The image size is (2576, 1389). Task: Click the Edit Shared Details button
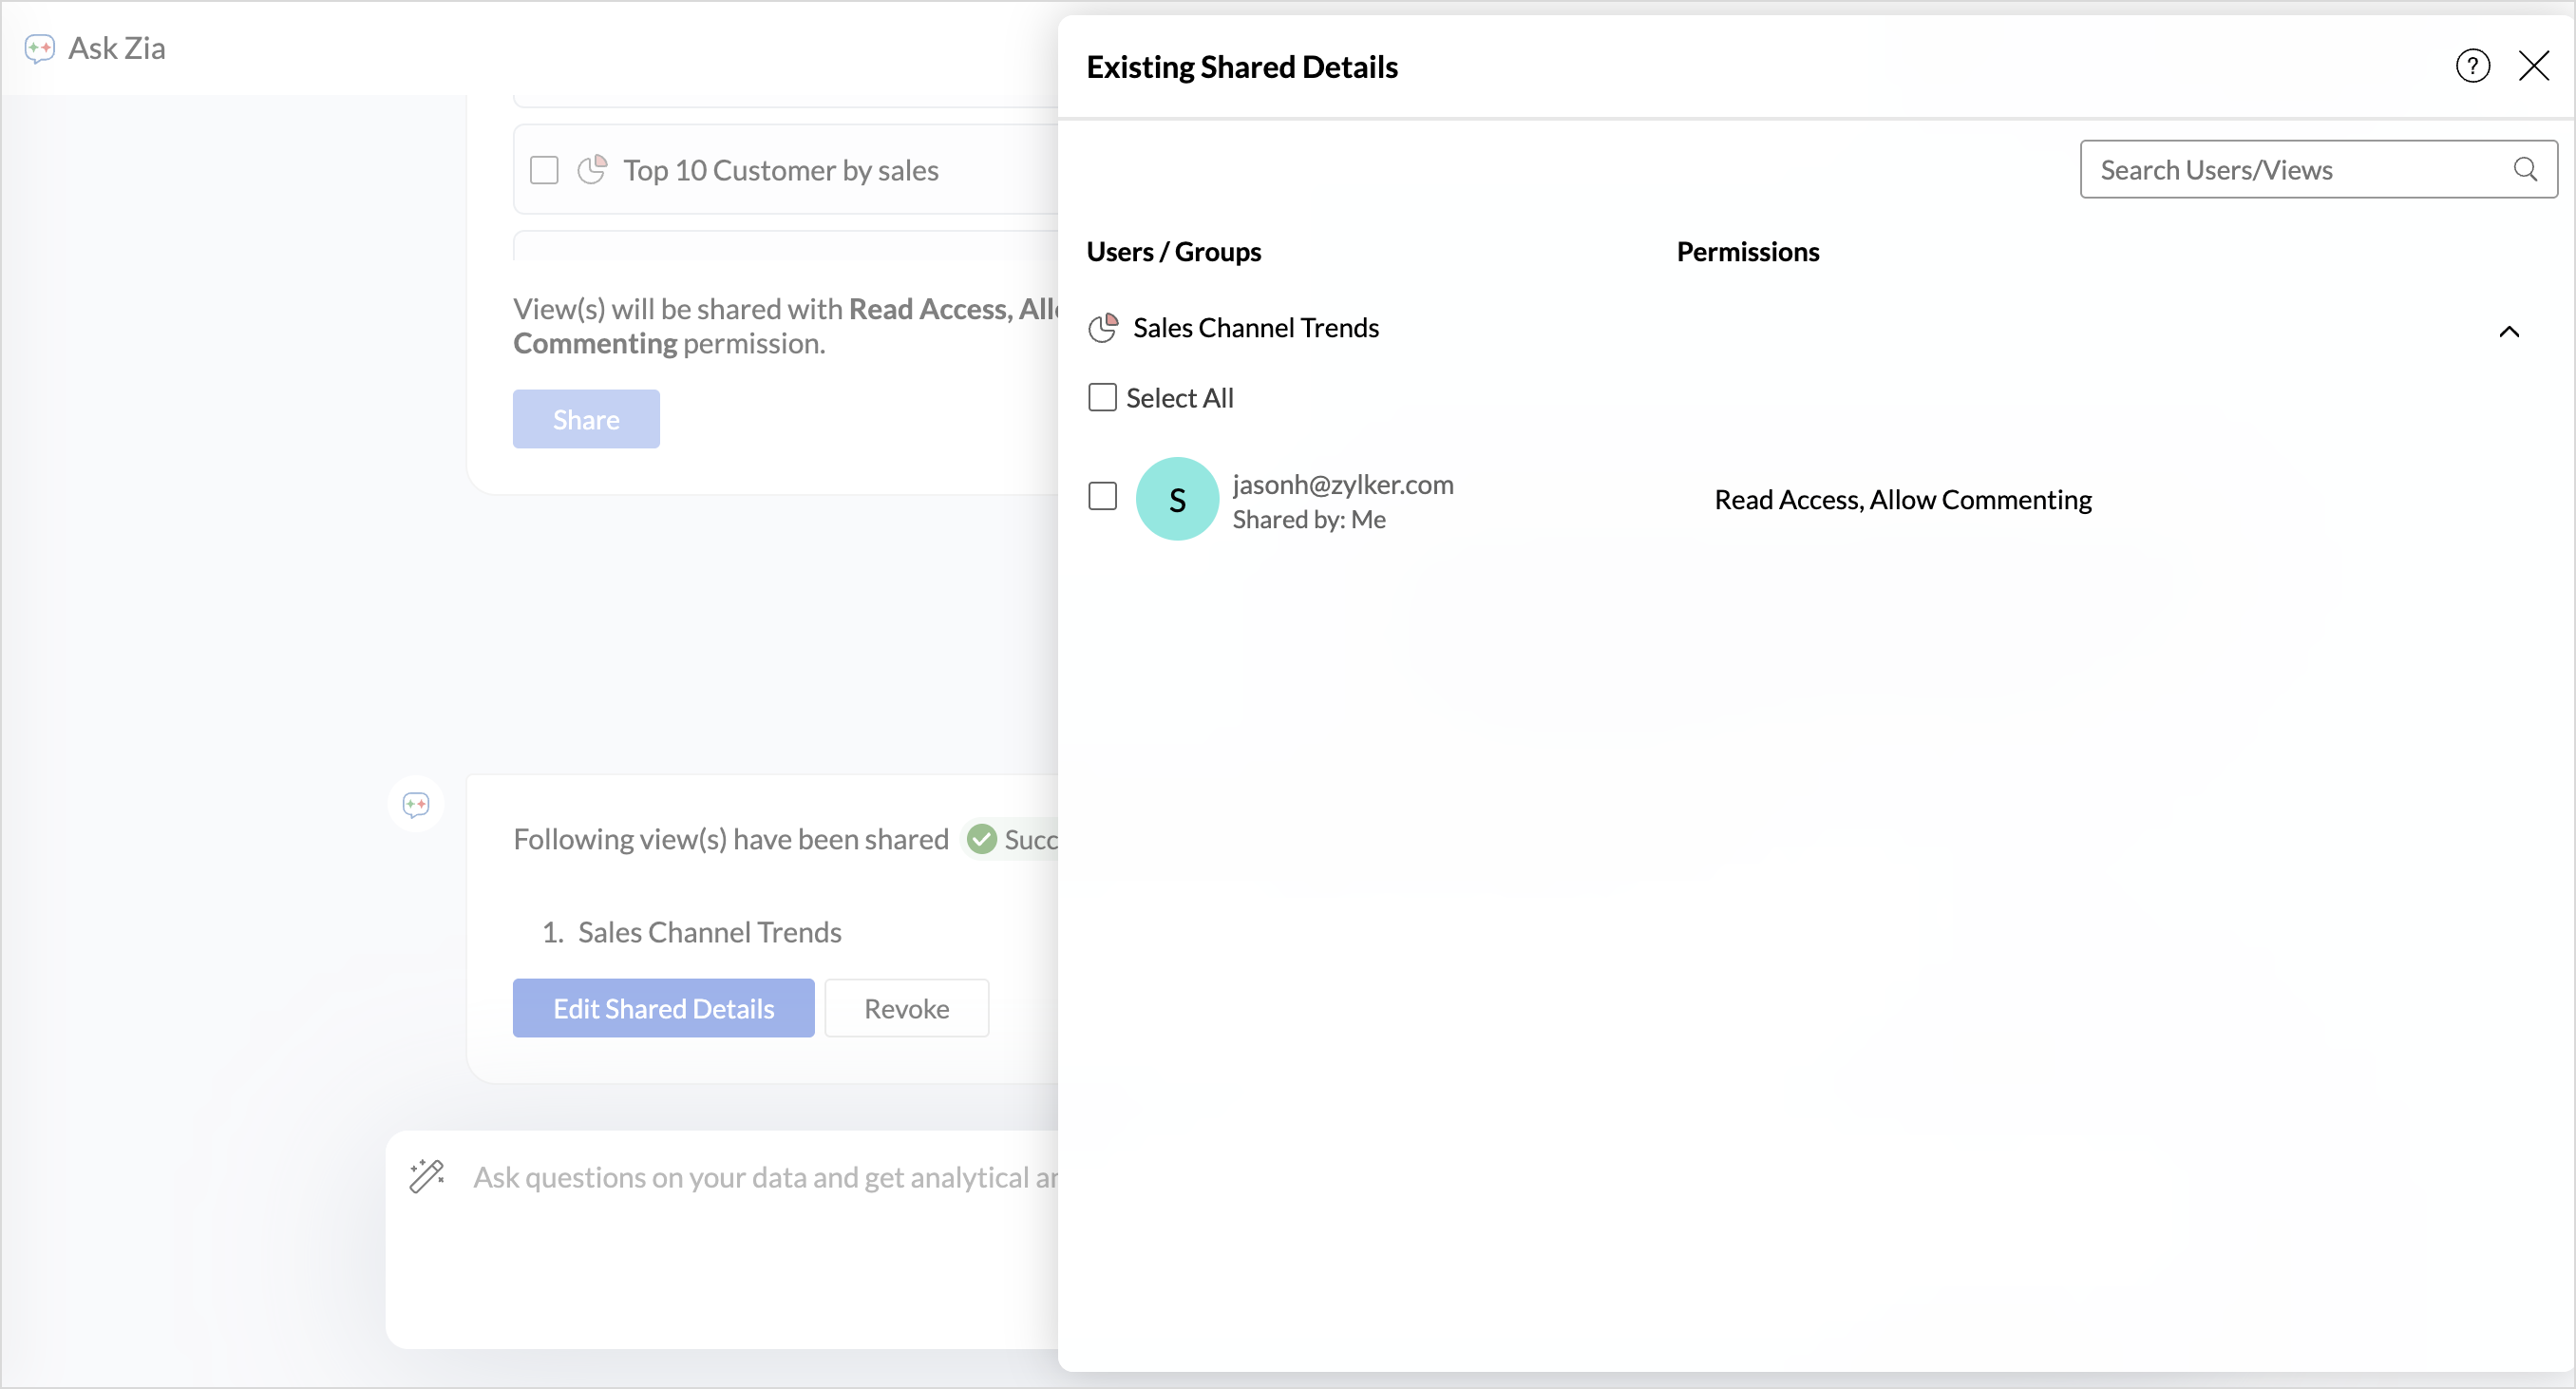pyautogui.click(x=663, y=1008)
